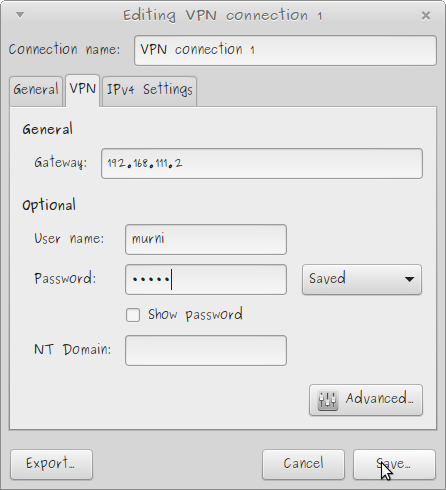Click the Export button

tap(51, 464)
